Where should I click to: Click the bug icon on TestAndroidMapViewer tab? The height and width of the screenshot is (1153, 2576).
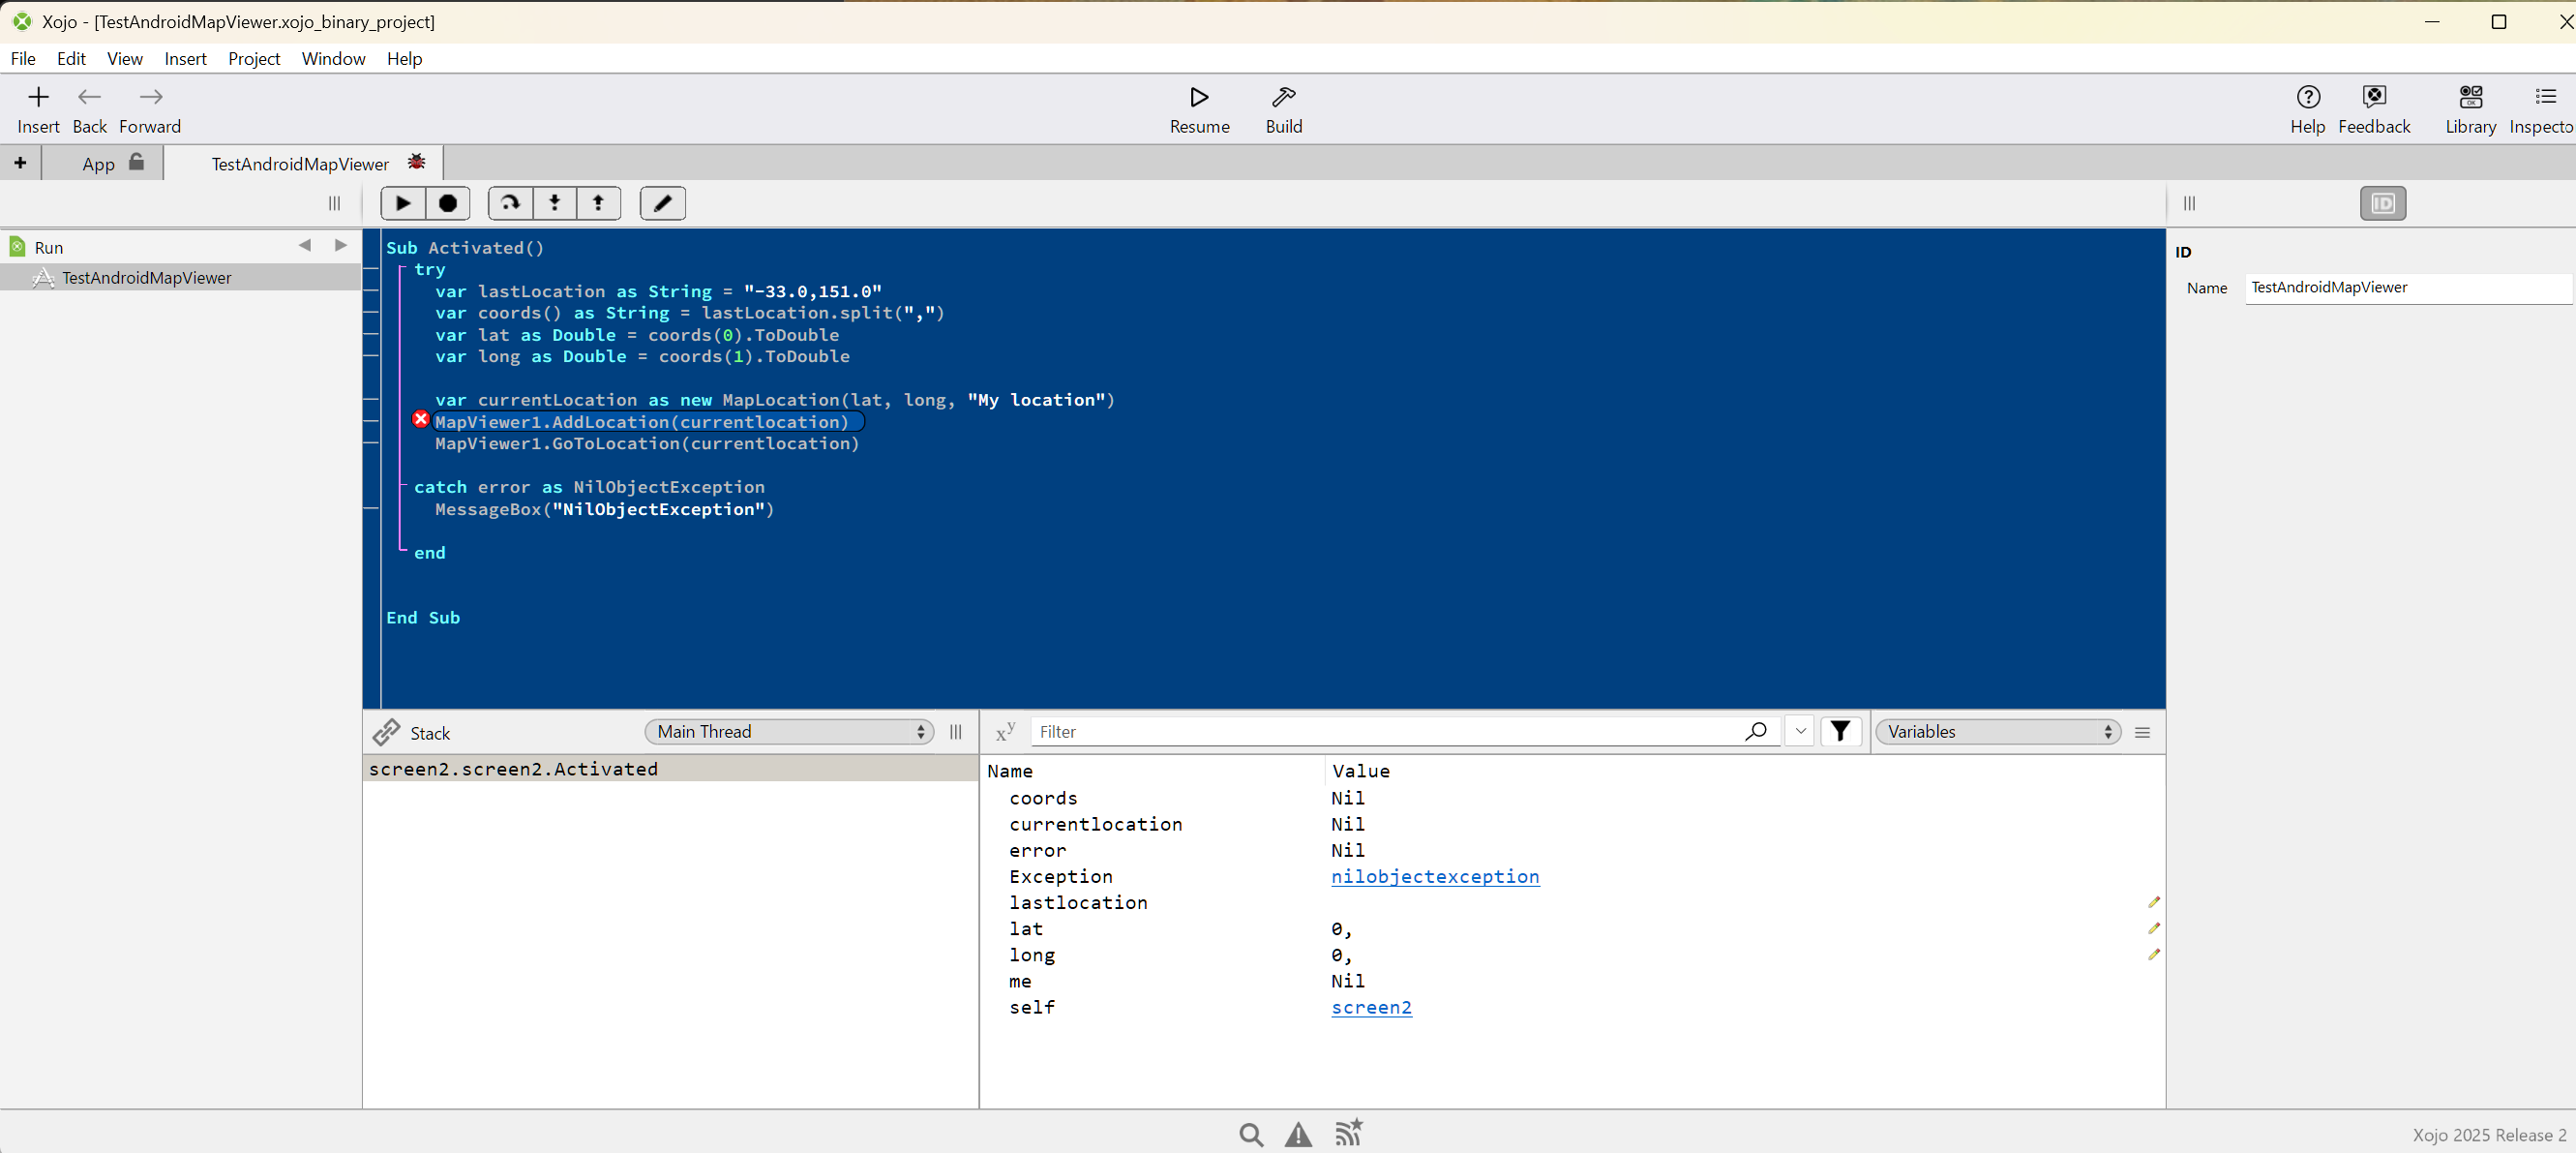pyautogui.click(x=416, y=162)
